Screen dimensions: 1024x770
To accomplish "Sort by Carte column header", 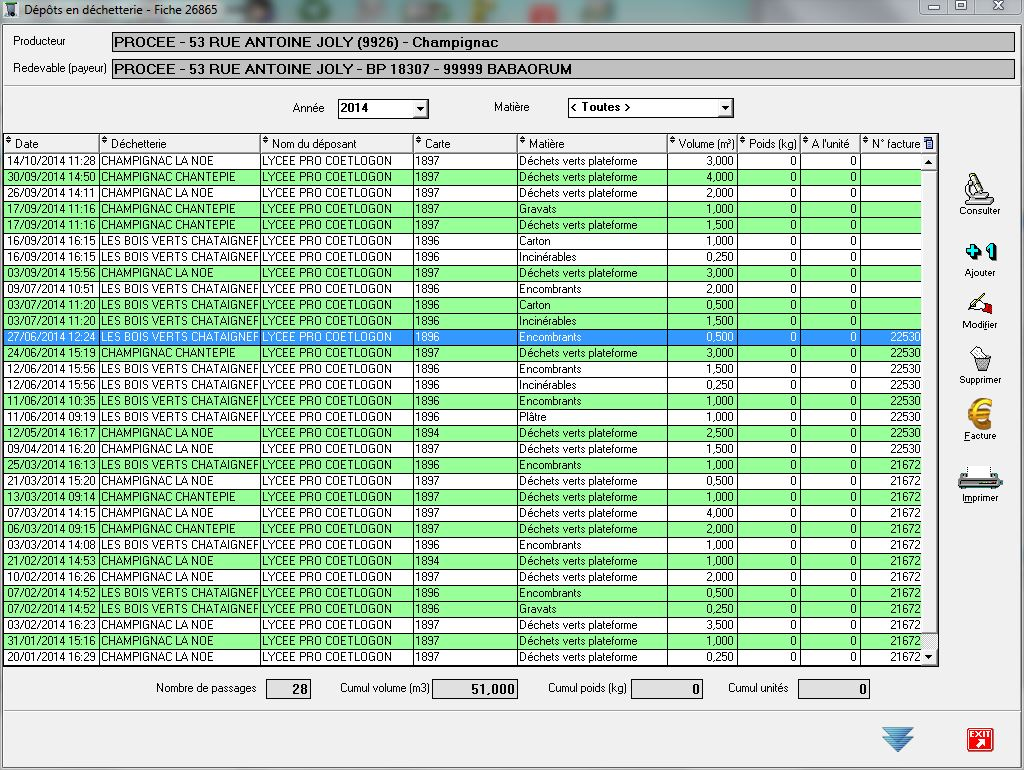I will point(465,144).
